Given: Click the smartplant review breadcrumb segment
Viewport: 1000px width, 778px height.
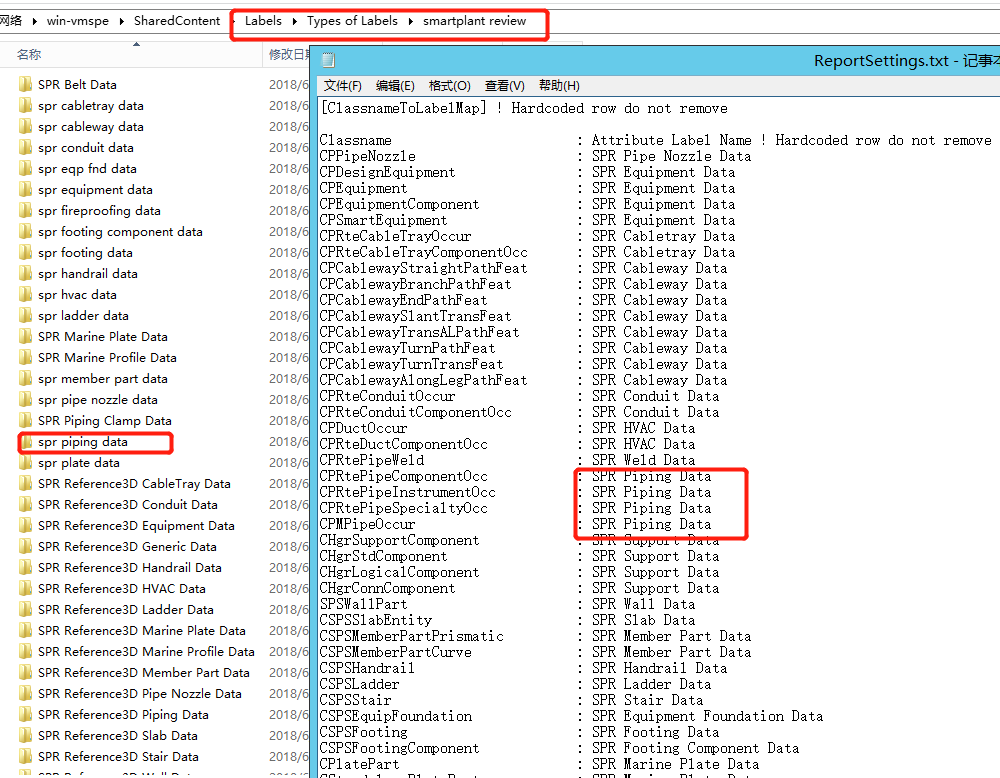Looking at the screenshot, I should 474,21.
